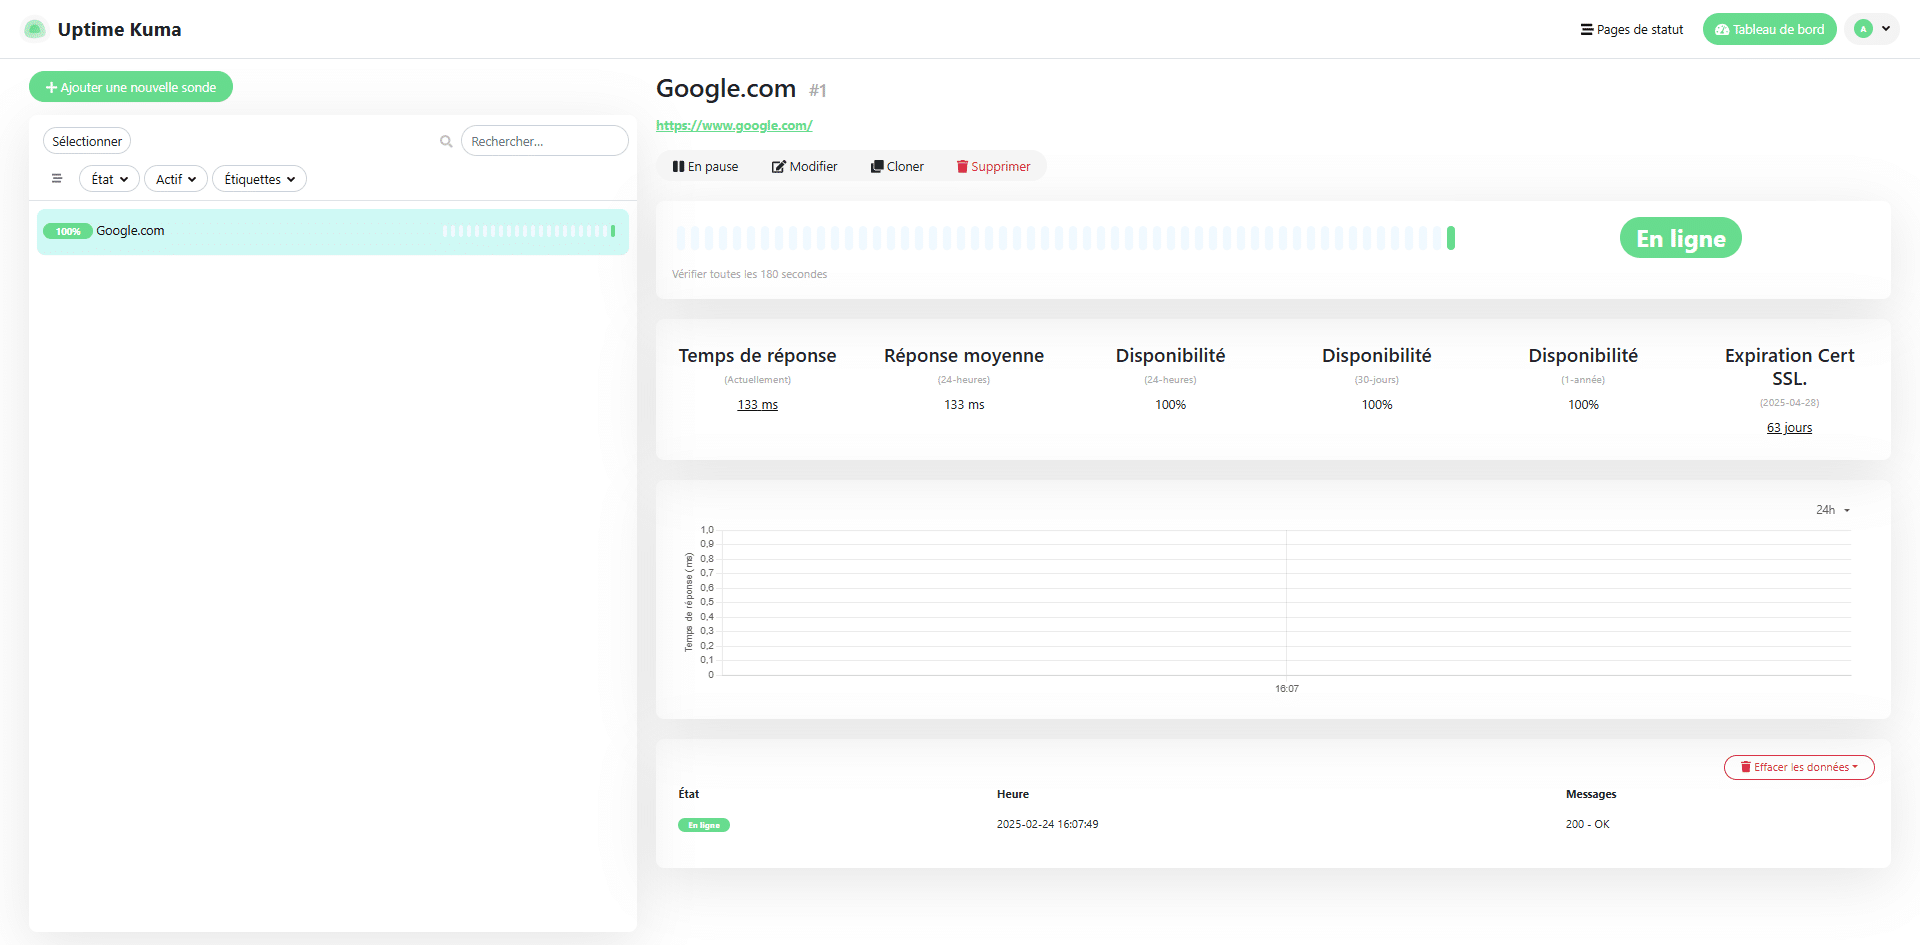Click Ajouter une nouvelle sonde button
1920x945 pixels.
(x=131, y=87)
